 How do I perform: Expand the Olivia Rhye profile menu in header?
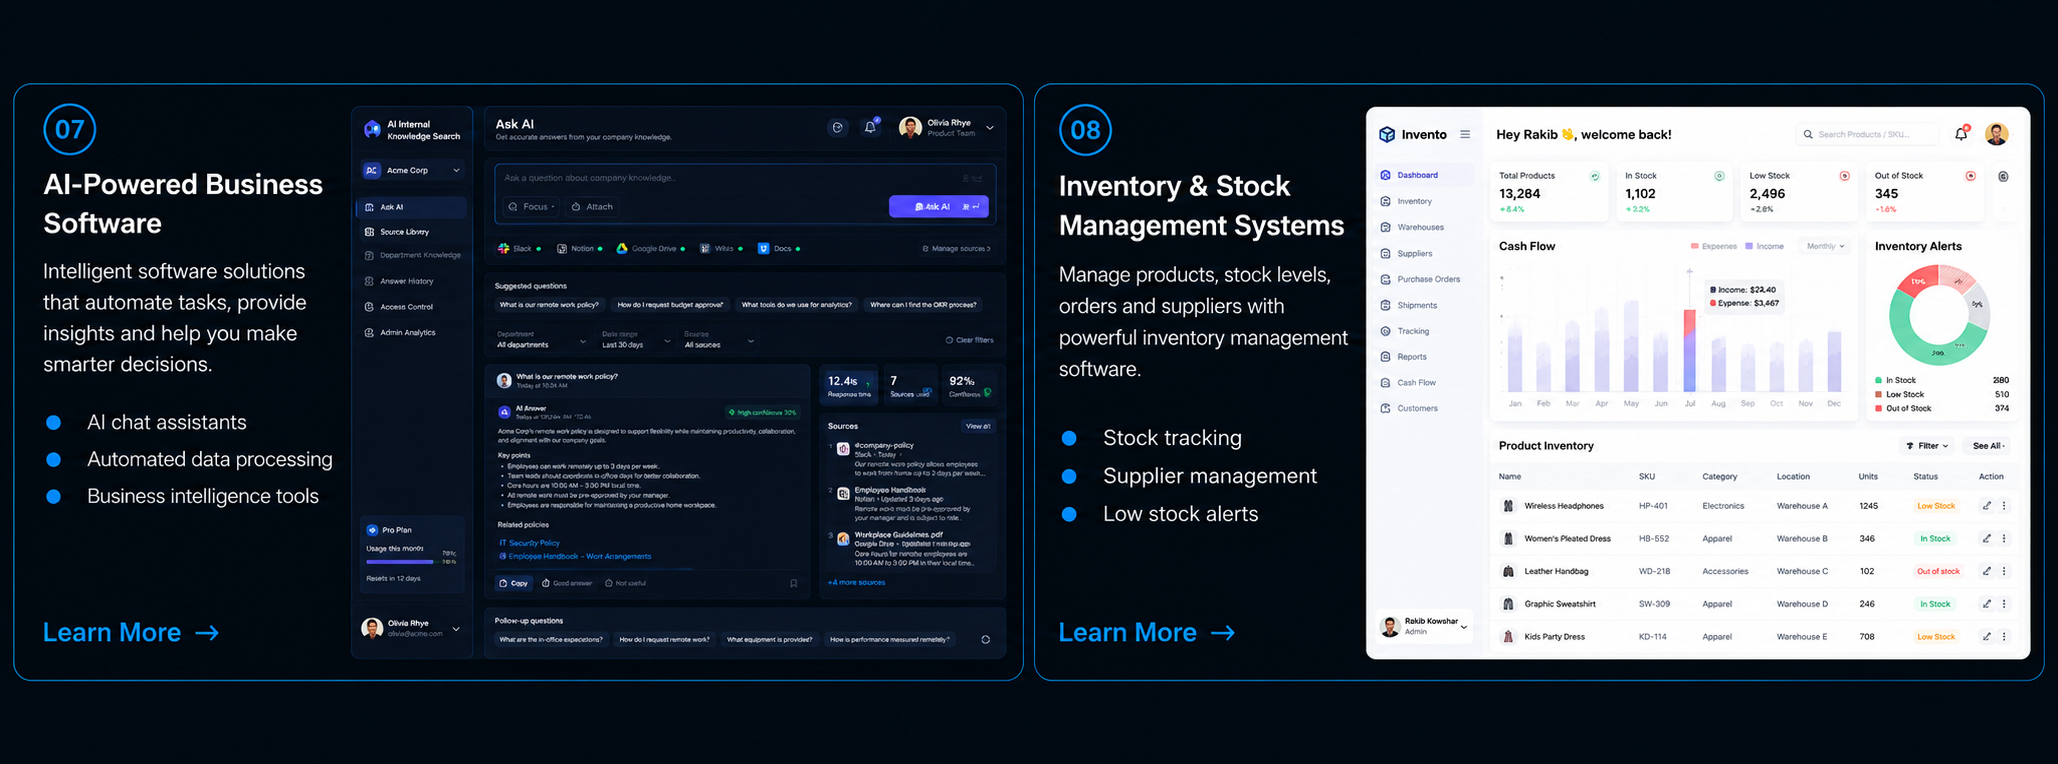[990, 128]
